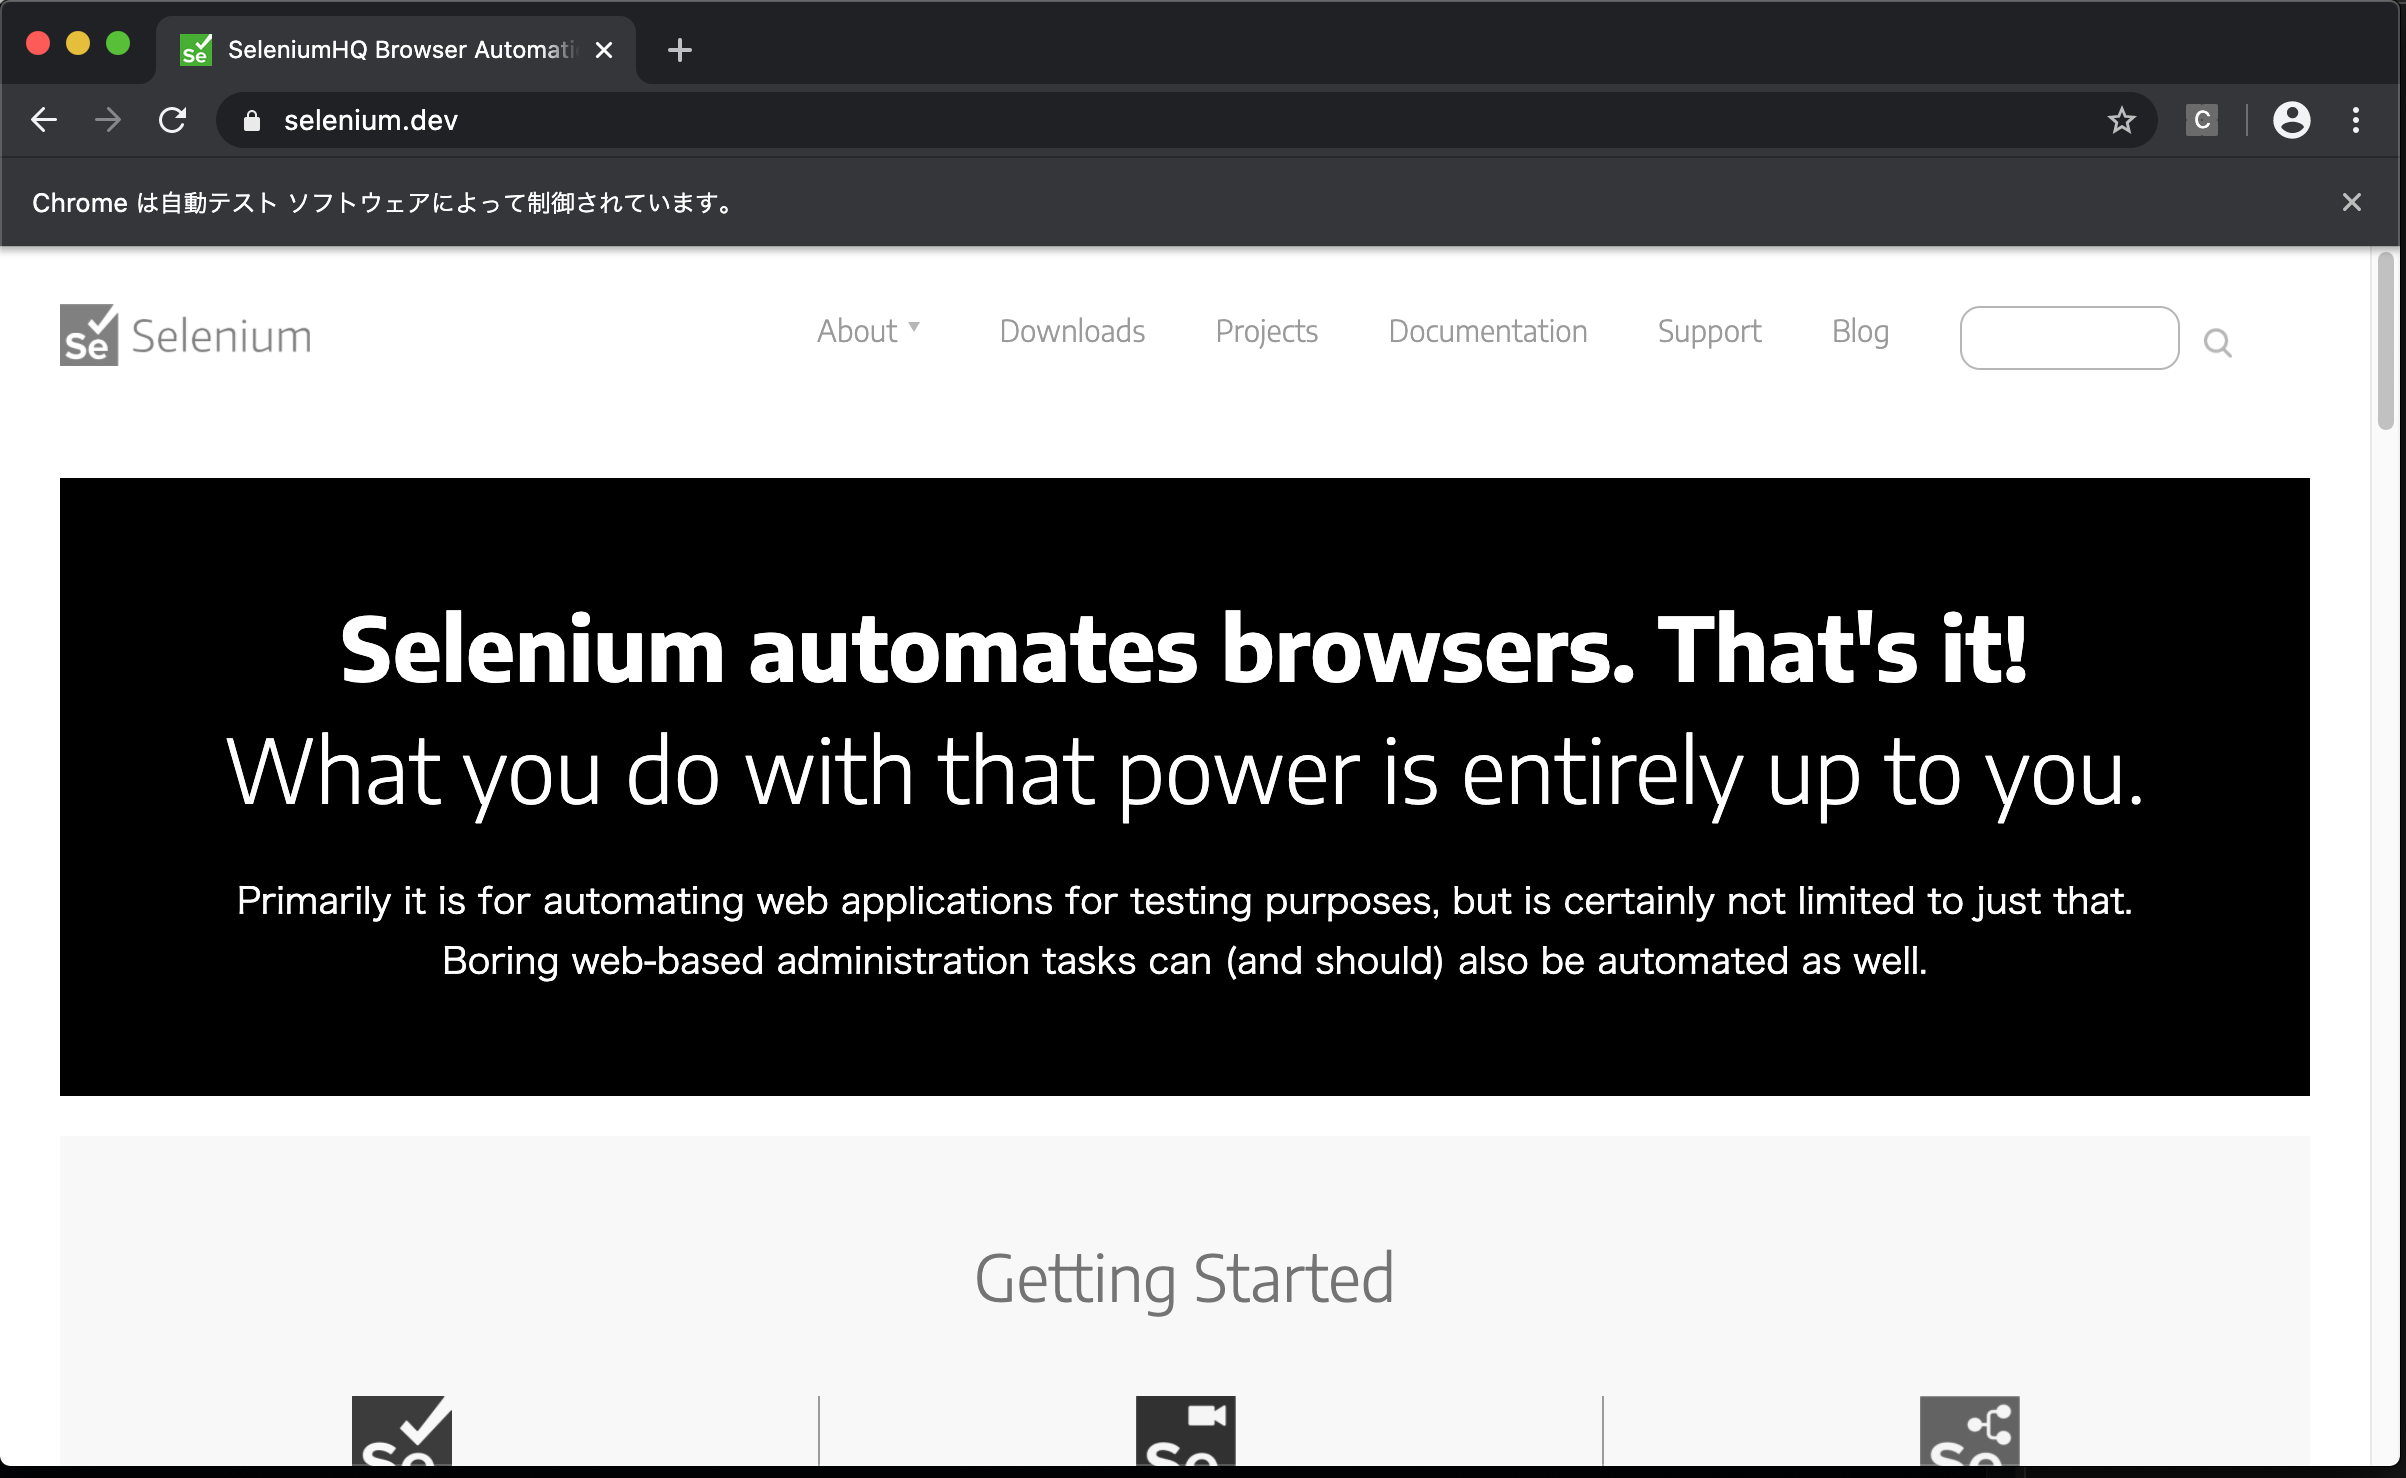Image resolution: width=2406 pixels, height=1478 pixels.
Task: Expand the About dropdown menu
Action: [868, 331]
